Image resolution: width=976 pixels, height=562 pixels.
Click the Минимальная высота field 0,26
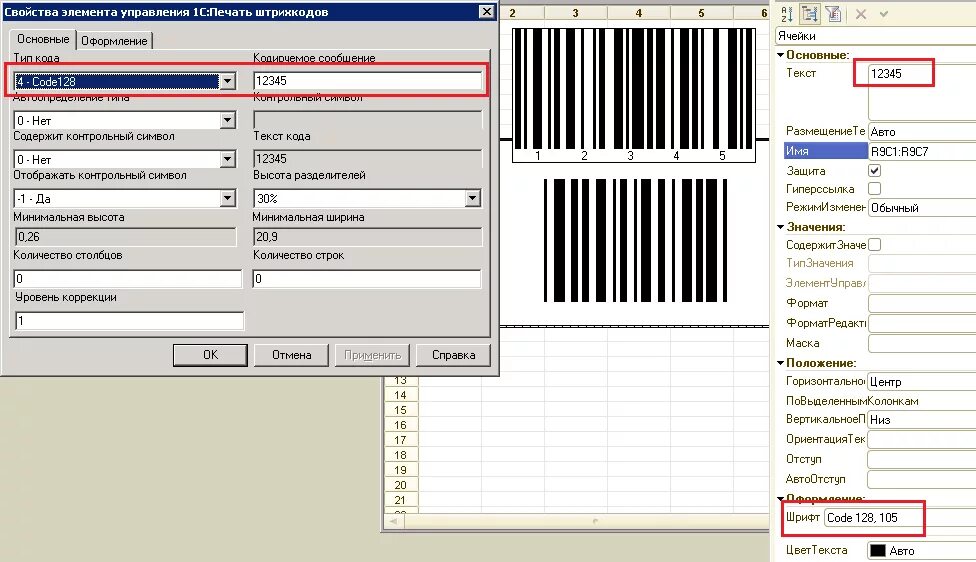tap(125, 237)
